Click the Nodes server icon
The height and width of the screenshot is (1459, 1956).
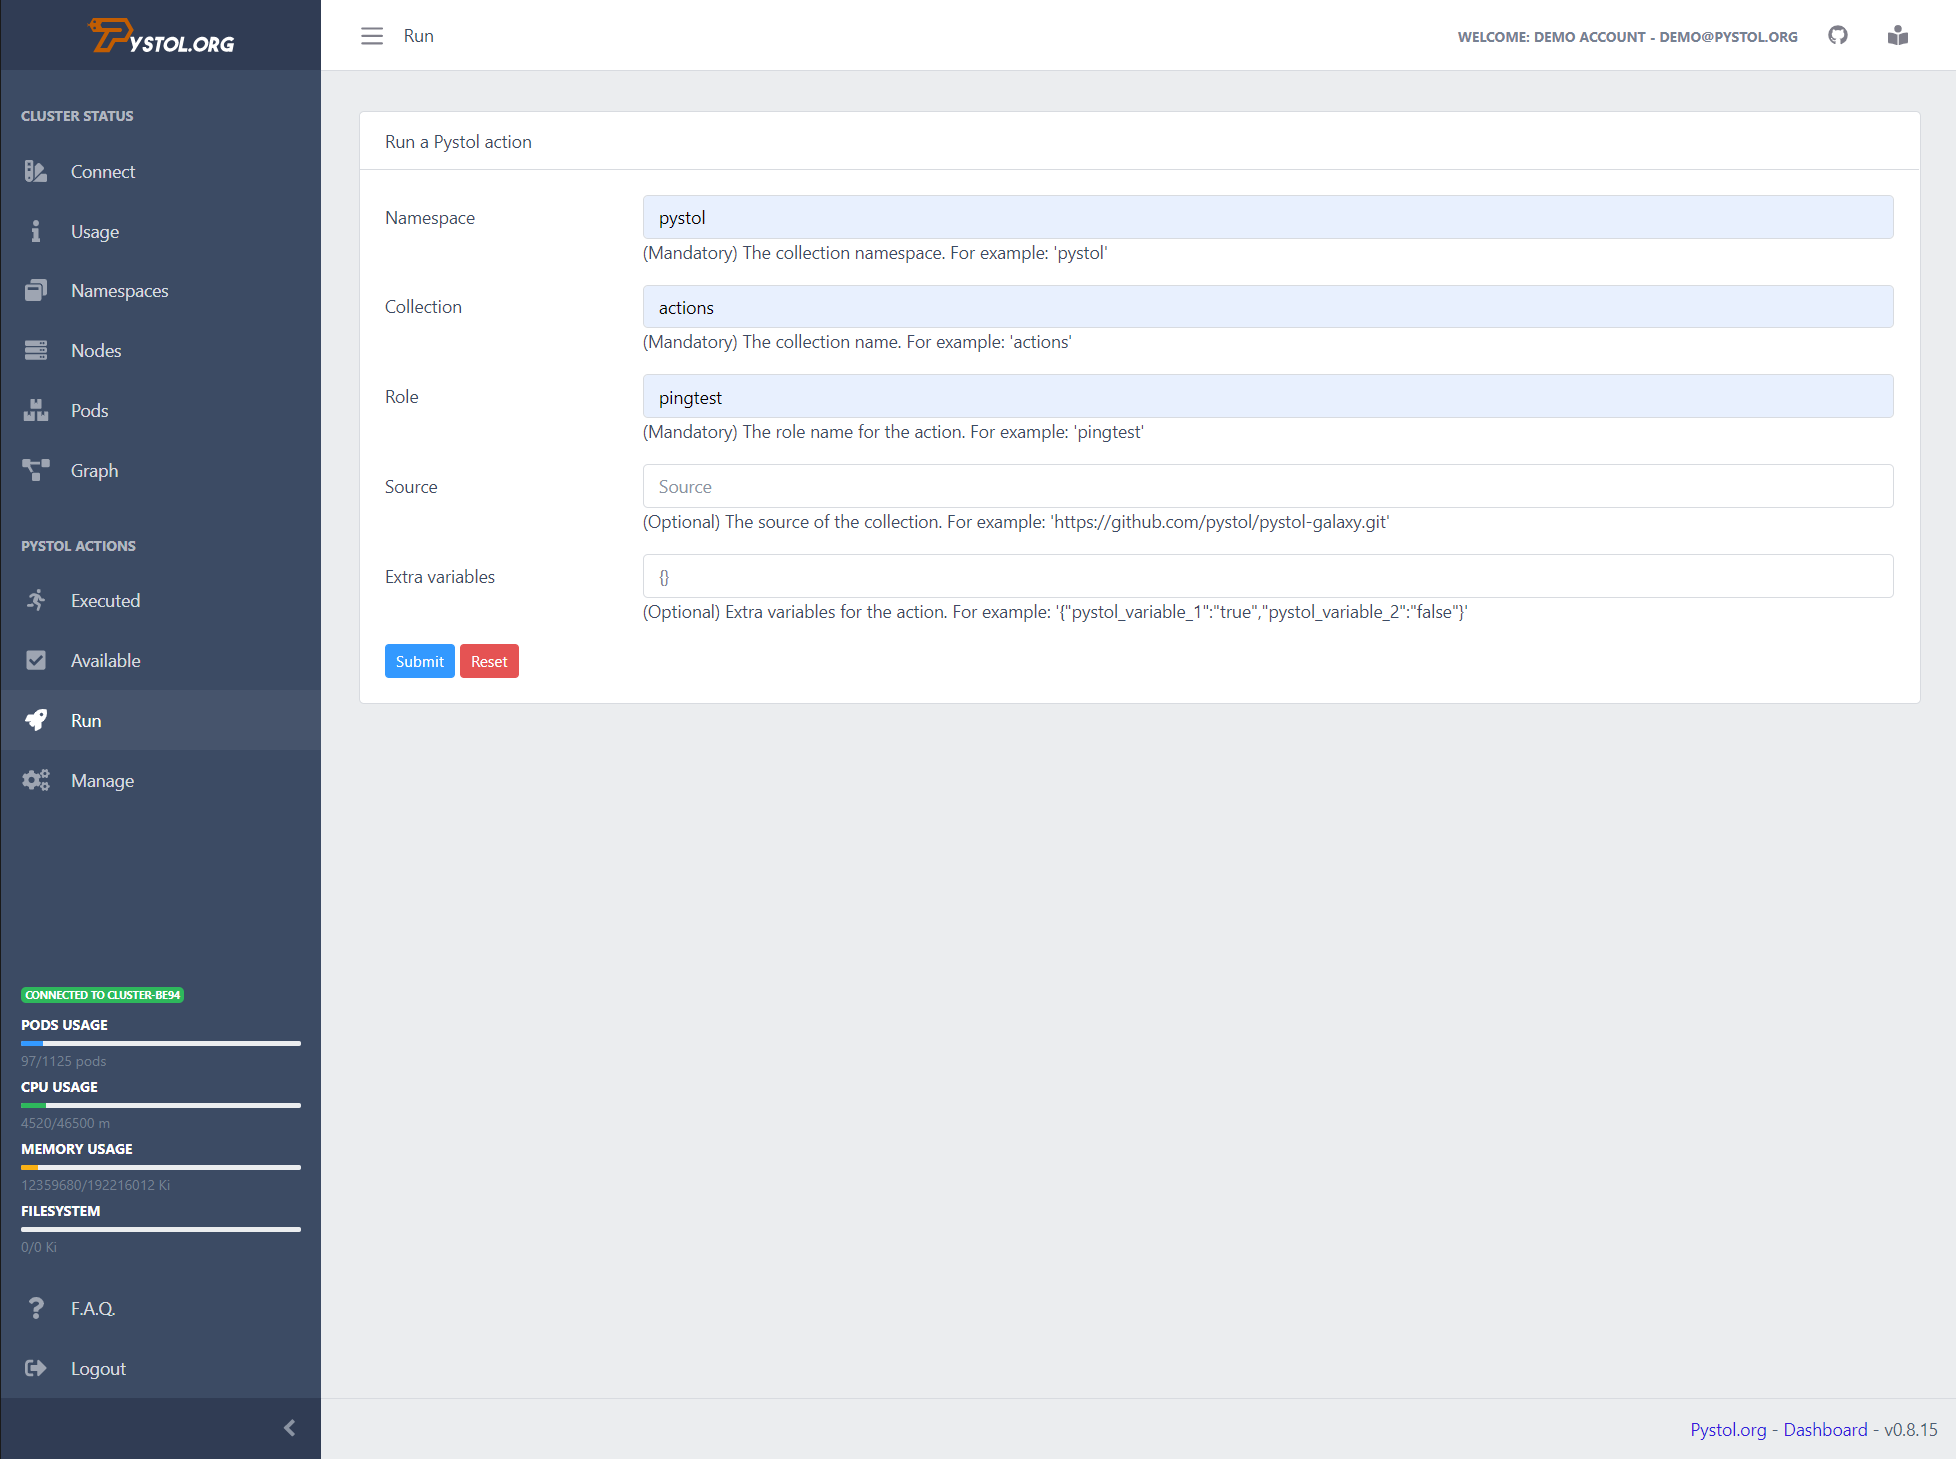tap(36, 351)
